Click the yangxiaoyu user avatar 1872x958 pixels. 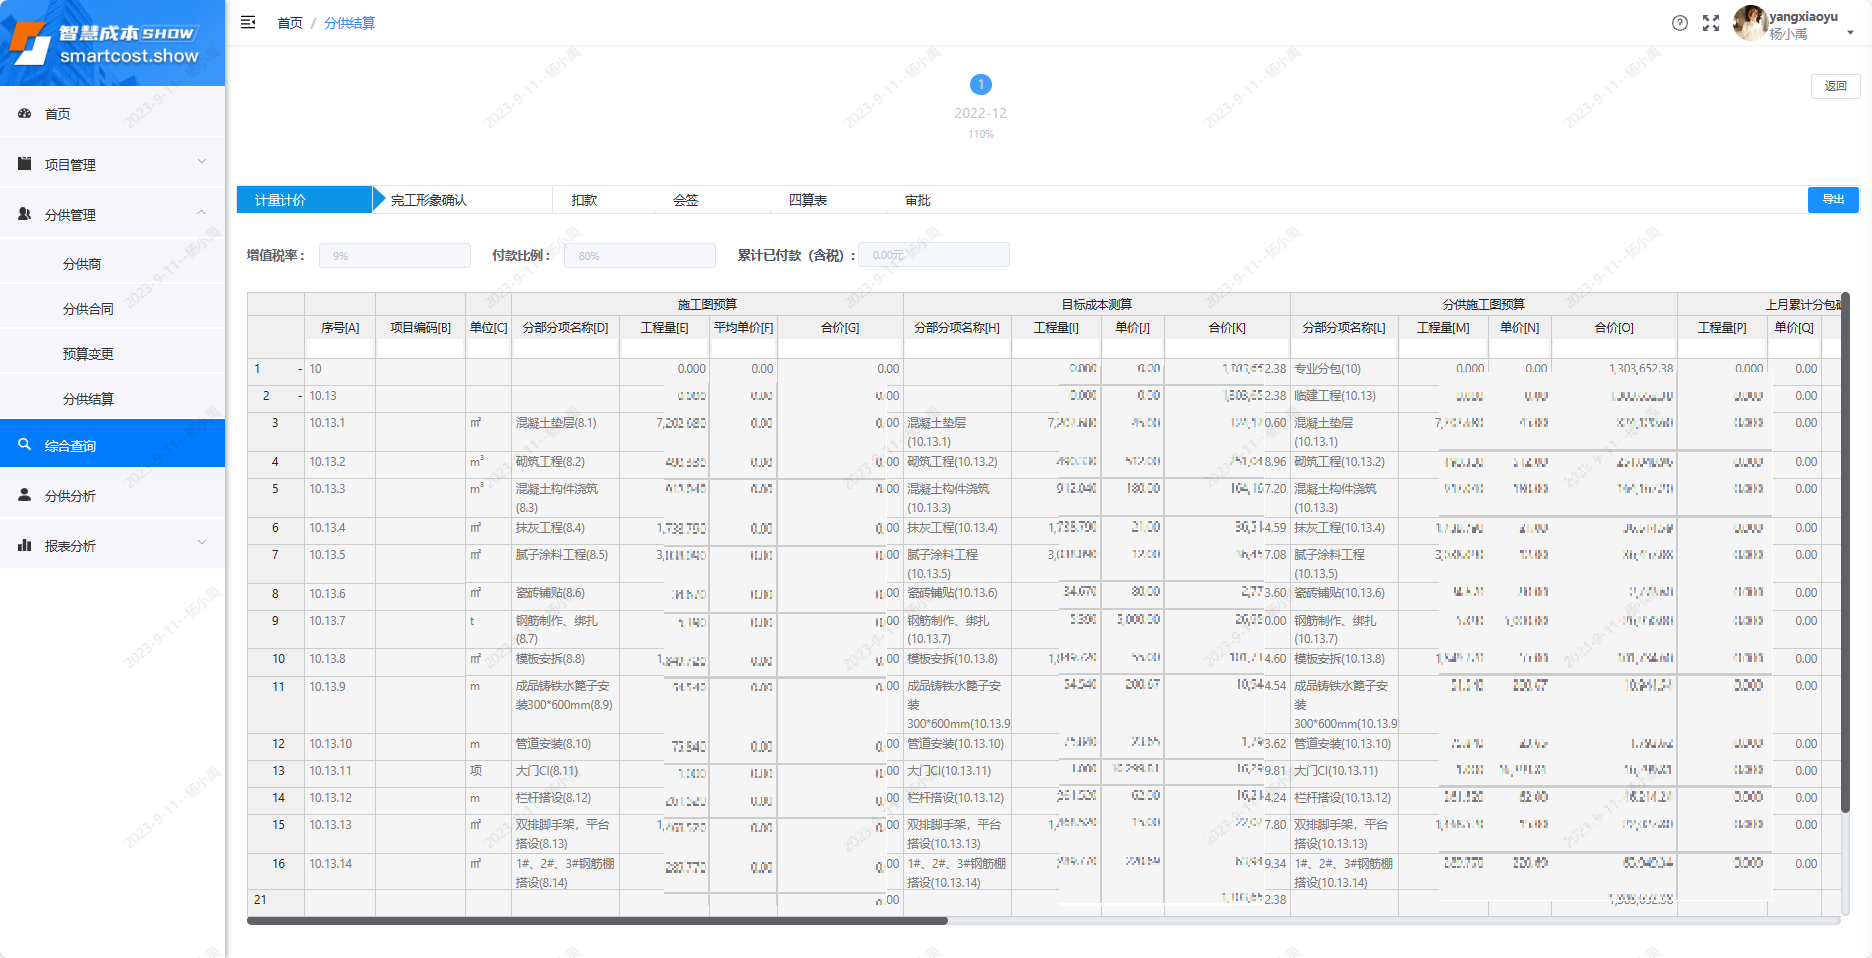coord(1749,22)
